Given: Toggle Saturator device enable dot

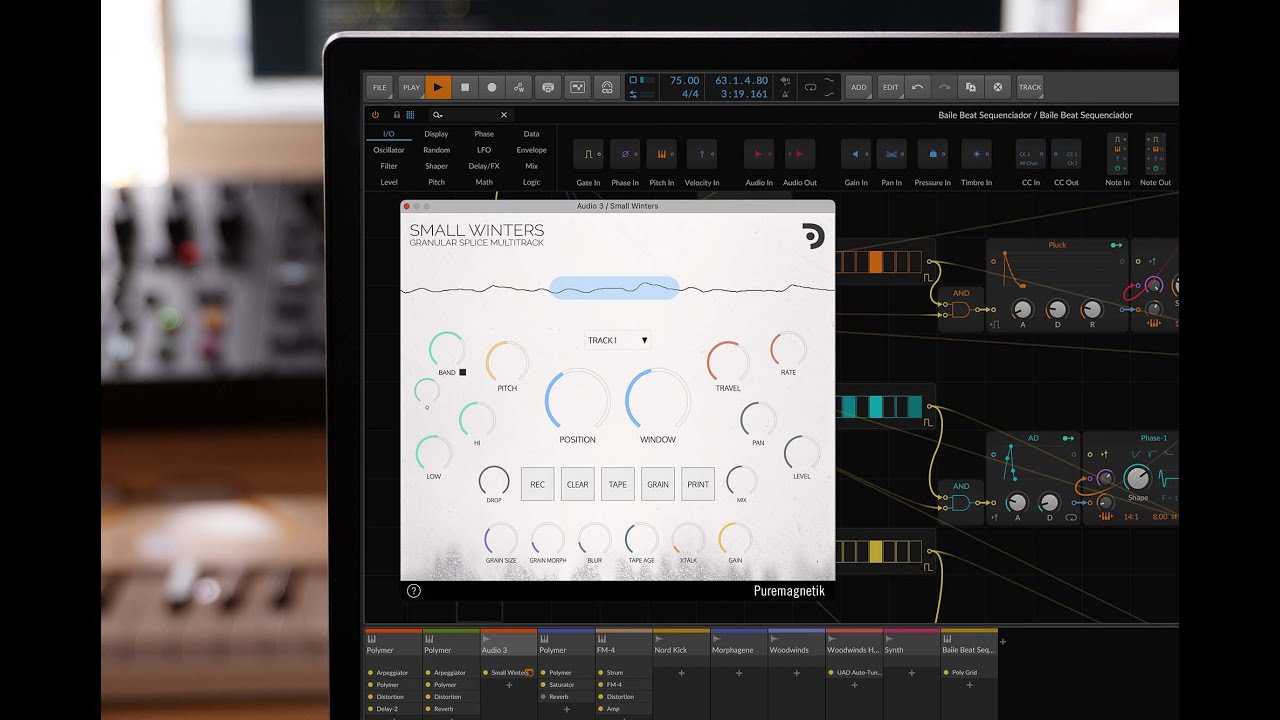Looking at the screenshot, I should pyautogui.click(x=543, y=685).
